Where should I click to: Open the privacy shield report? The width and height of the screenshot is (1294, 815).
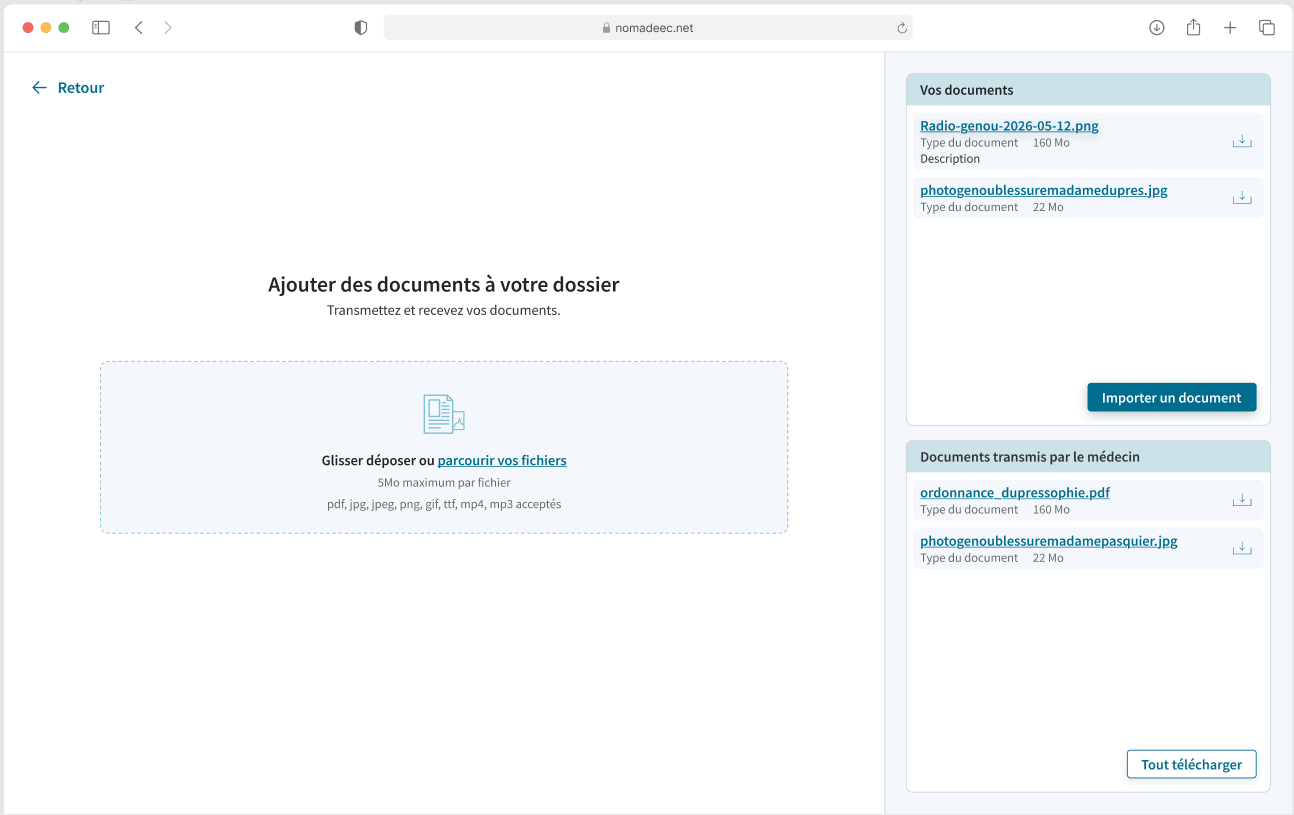361,28
